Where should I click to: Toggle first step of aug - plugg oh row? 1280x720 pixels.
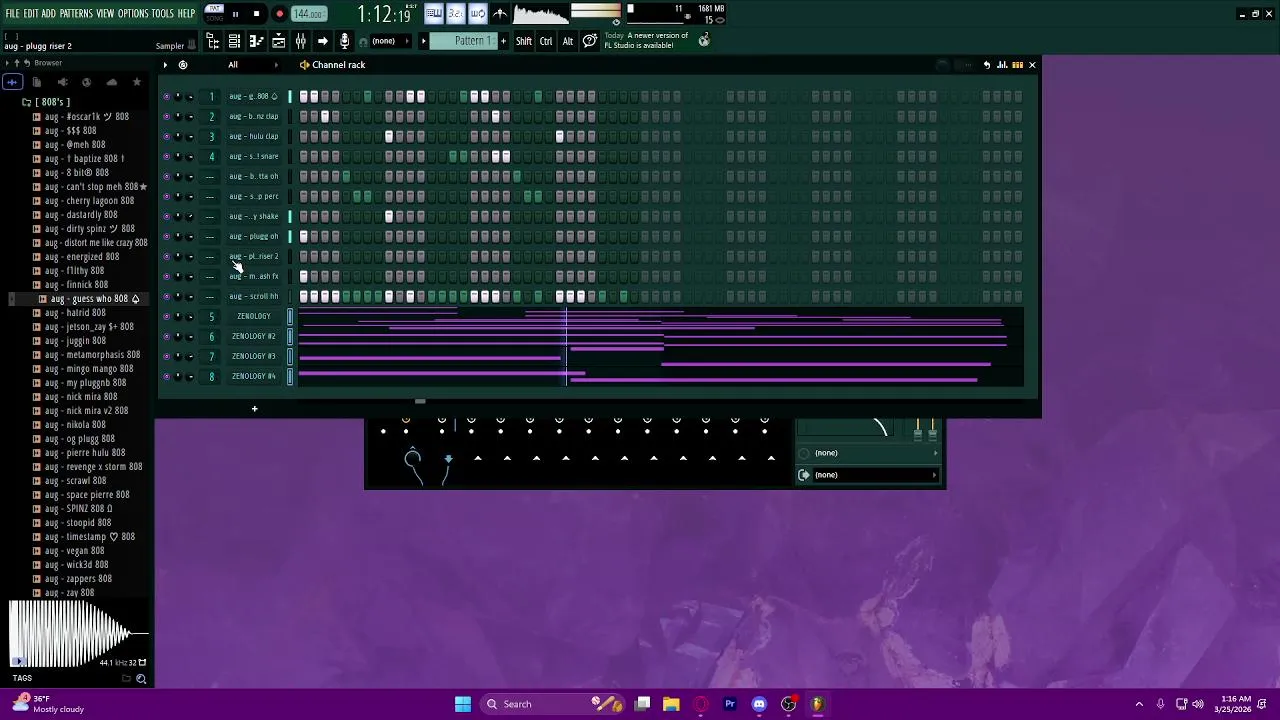pos(304,237)
